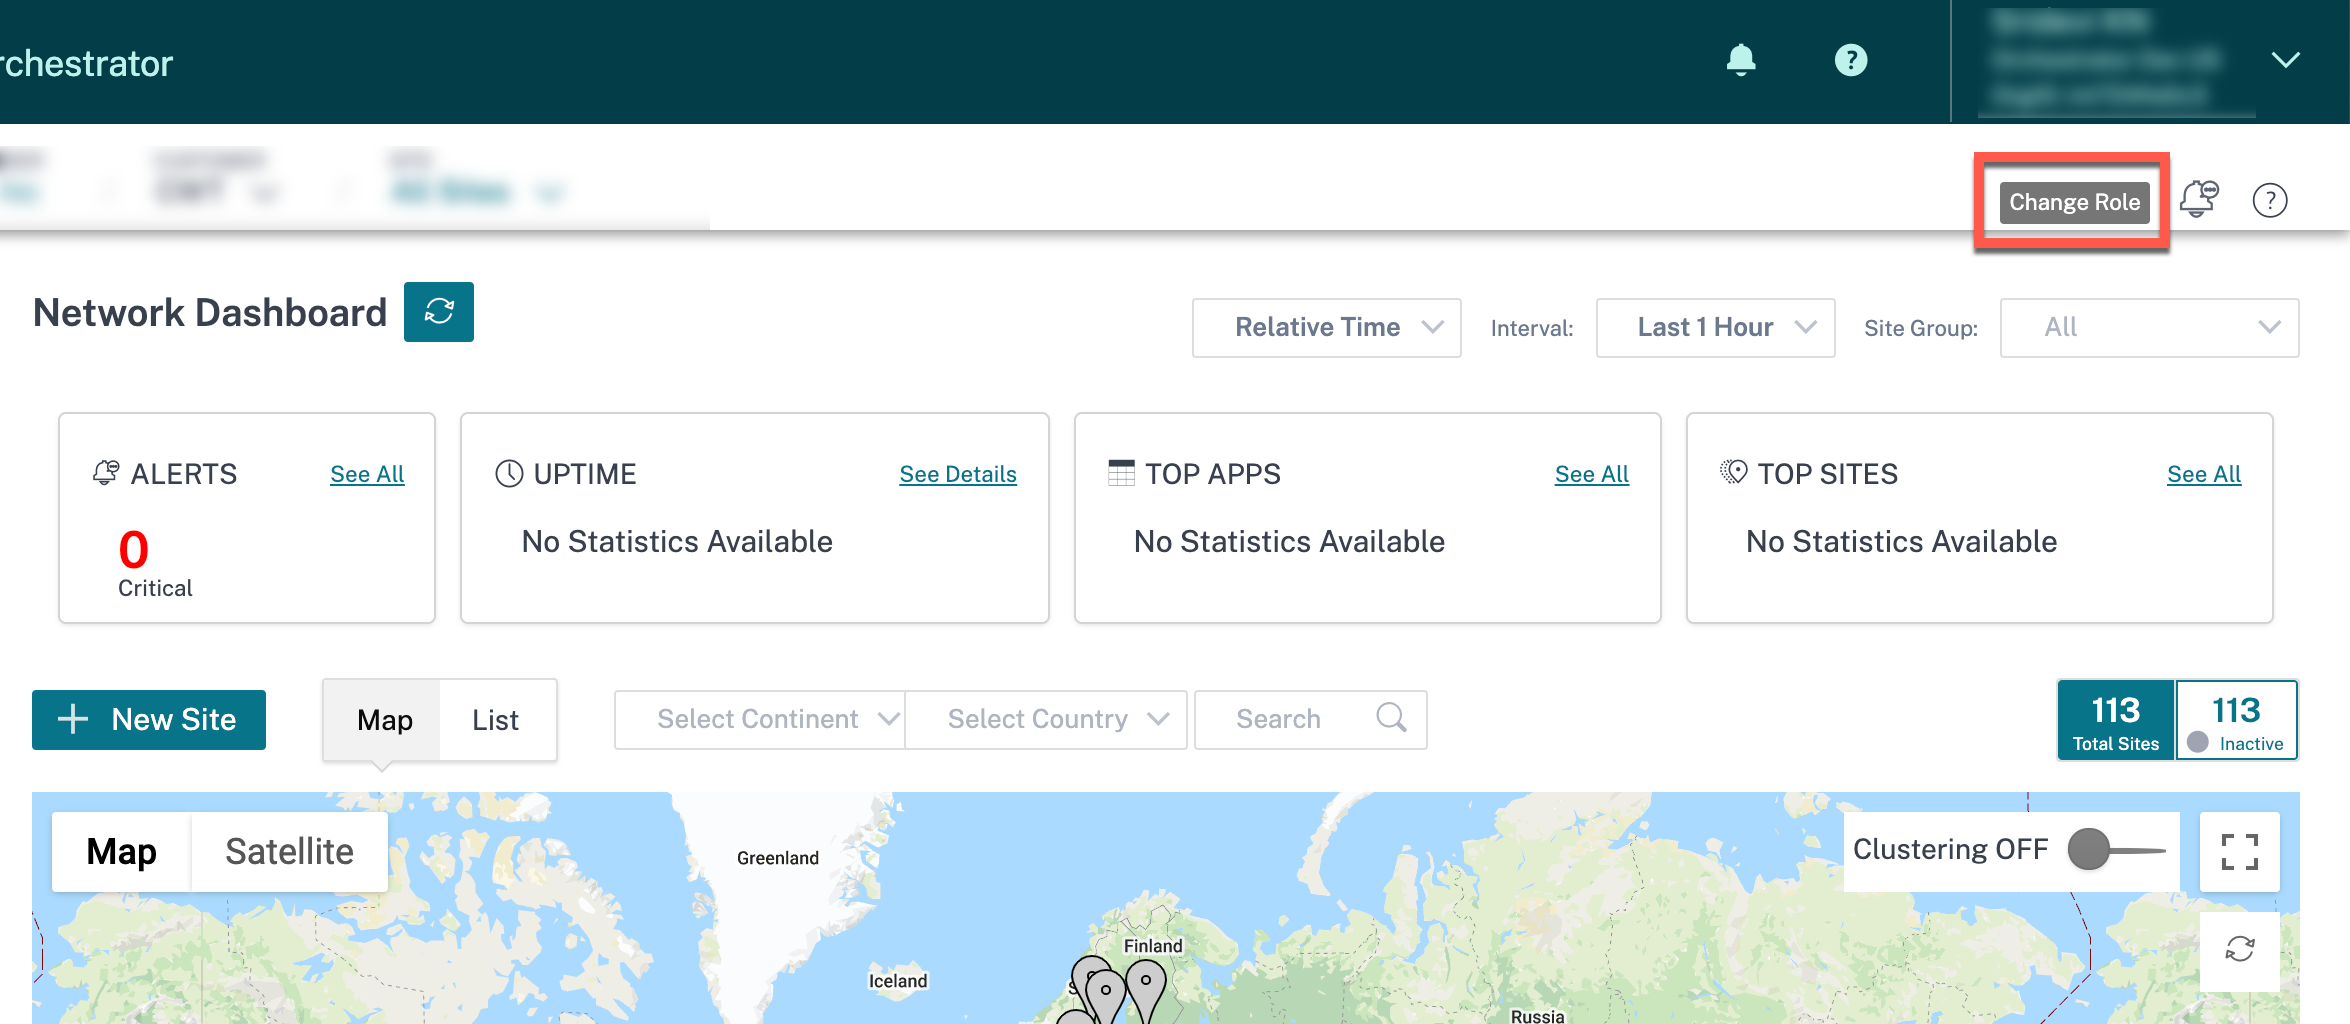Image resolution: width=2350 pixels, height=1024 pixels.
Task: Open the Select Continent dropdown
Action: click(760, 719)
